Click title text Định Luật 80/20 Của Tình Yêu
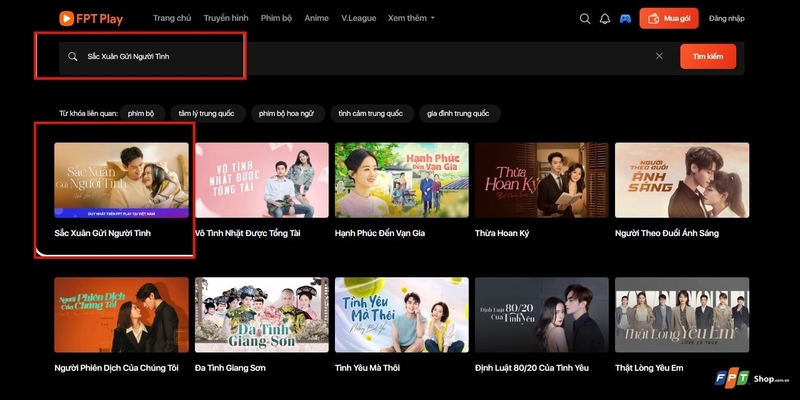Image resolution: width=800 pixels, height=400 pixels. tap(532, 368)
